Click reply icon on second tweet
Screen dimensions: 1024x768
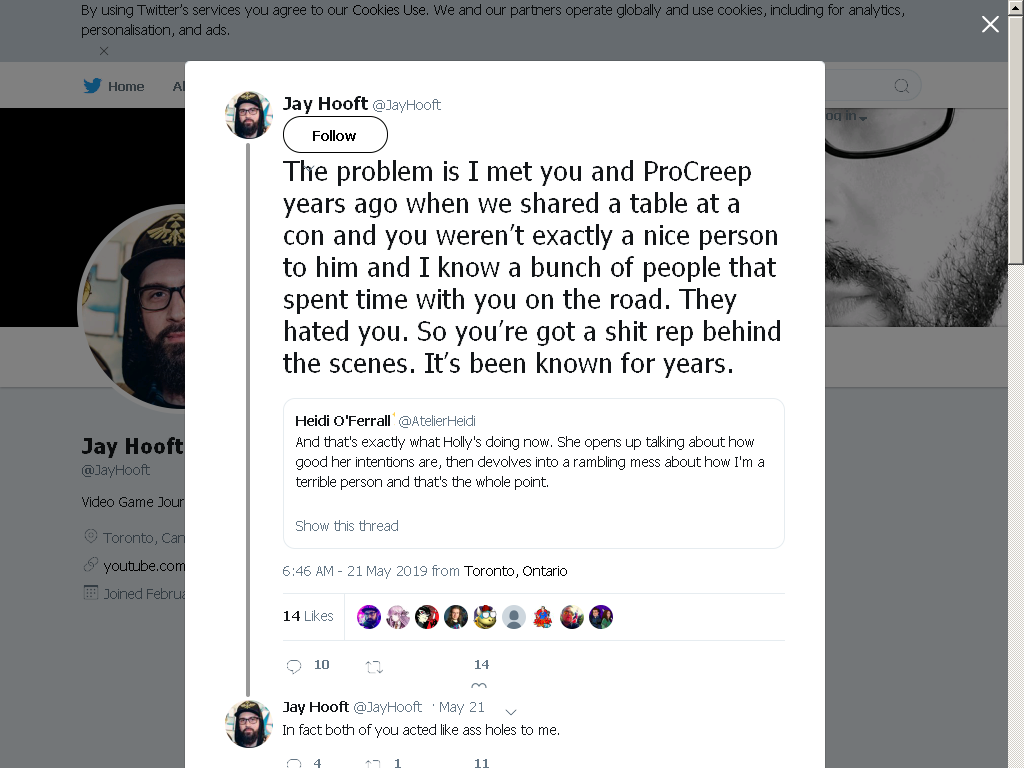click(294, 763)
